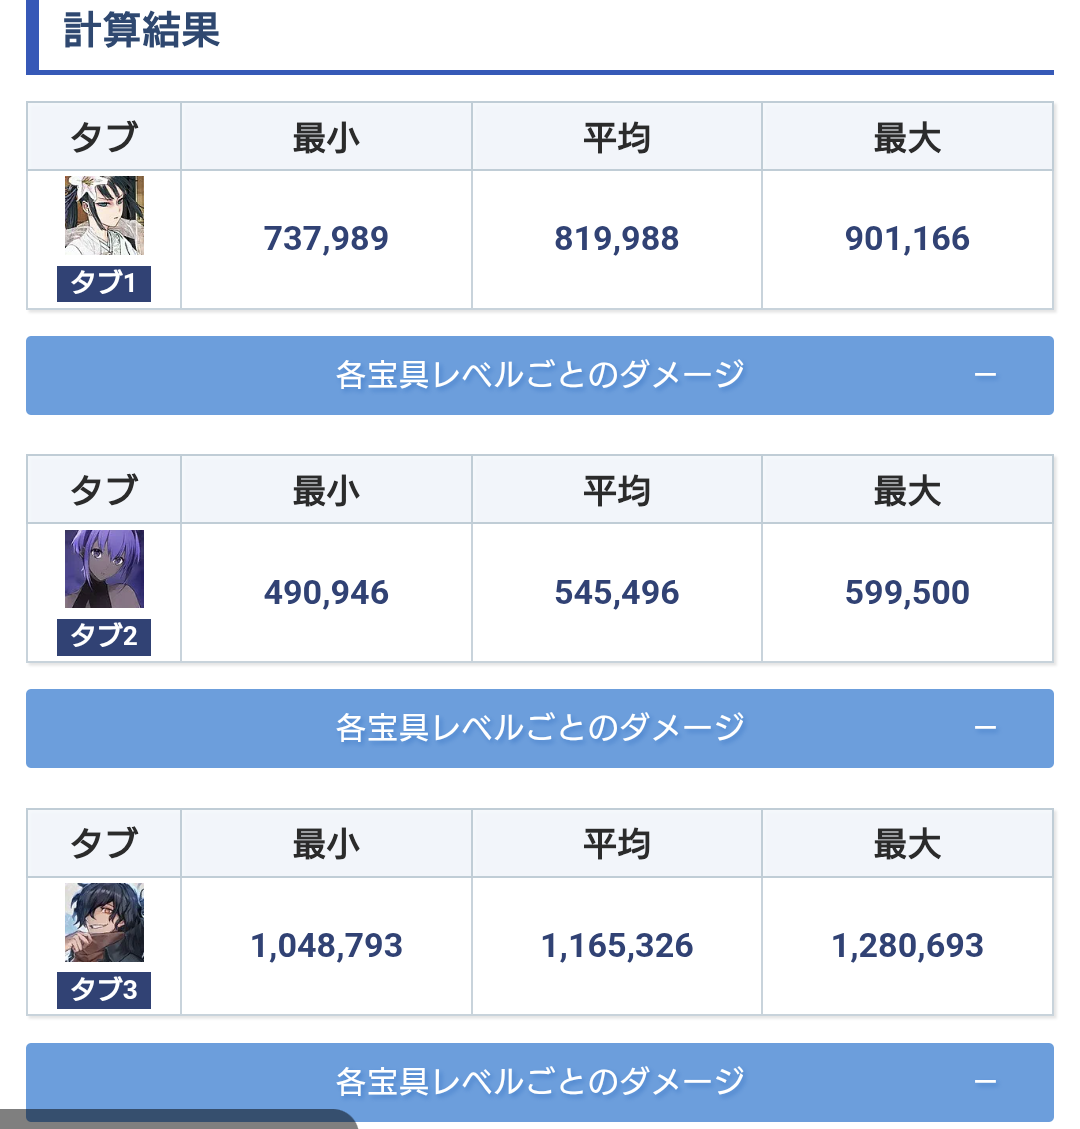Collapse the first 各宝具レベルごとのダメージ section
The height and width of the screenshot is (1129, 1080).
(540, 375)
